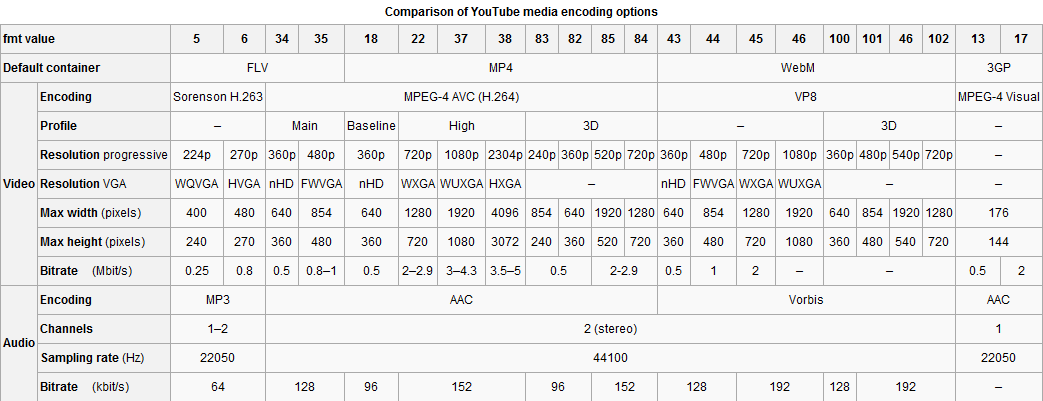1043x401 pixels.
Task: Click the Vorbis audio encoding cell
Action: pyautogui.click(x=806, y=300)
